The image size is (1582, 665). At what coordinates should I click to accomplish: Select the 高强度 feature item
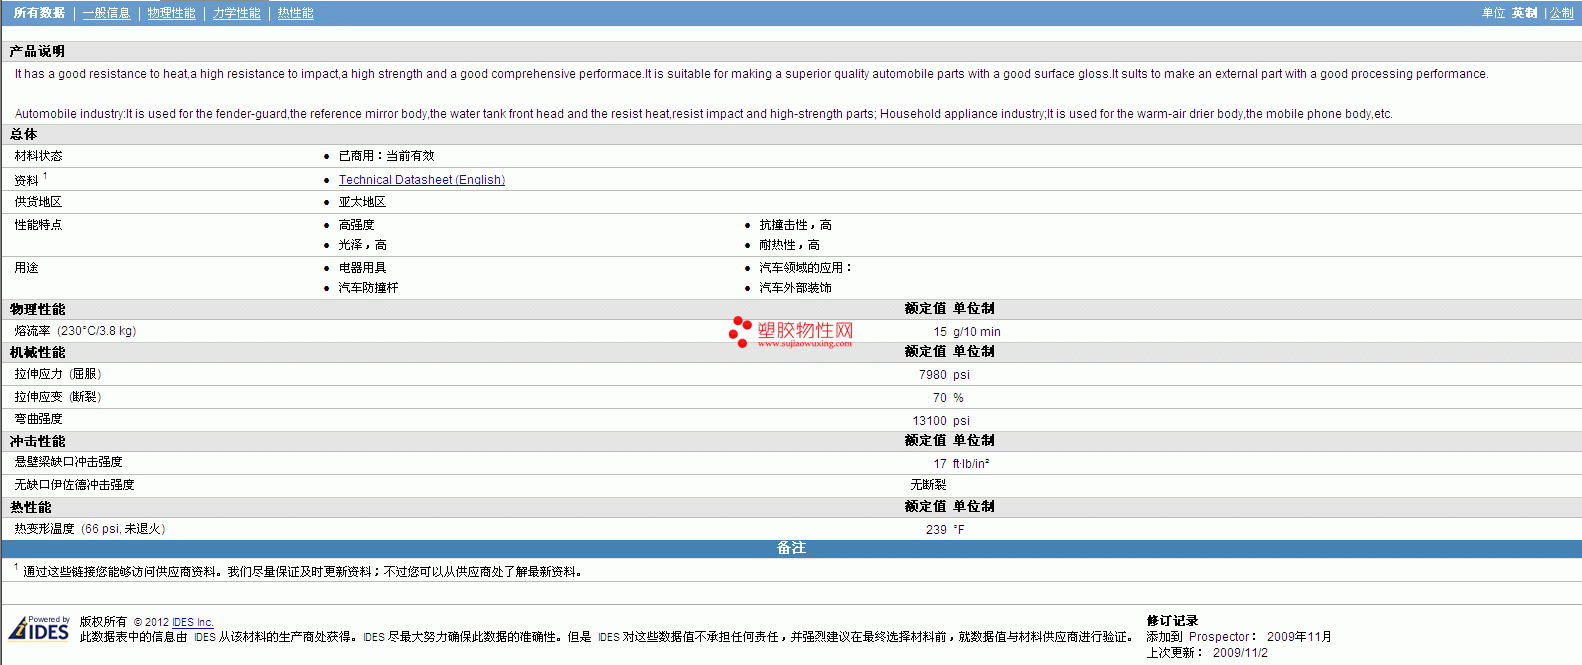356,225
